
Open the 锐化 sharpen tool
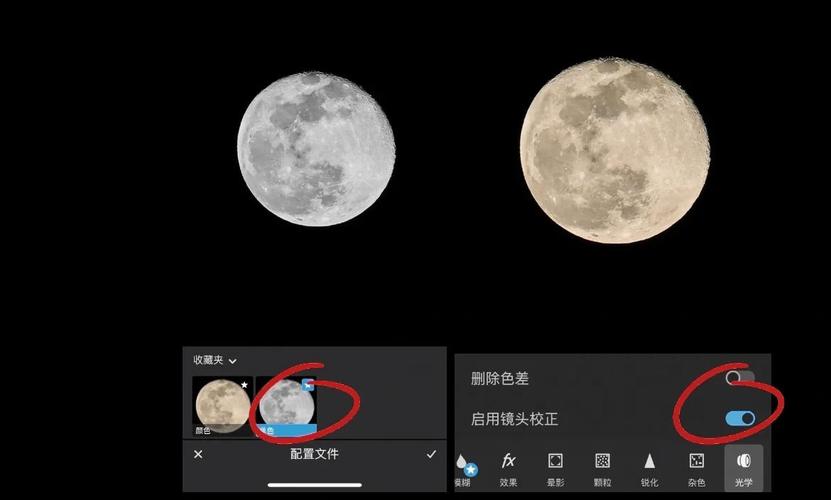649,470
